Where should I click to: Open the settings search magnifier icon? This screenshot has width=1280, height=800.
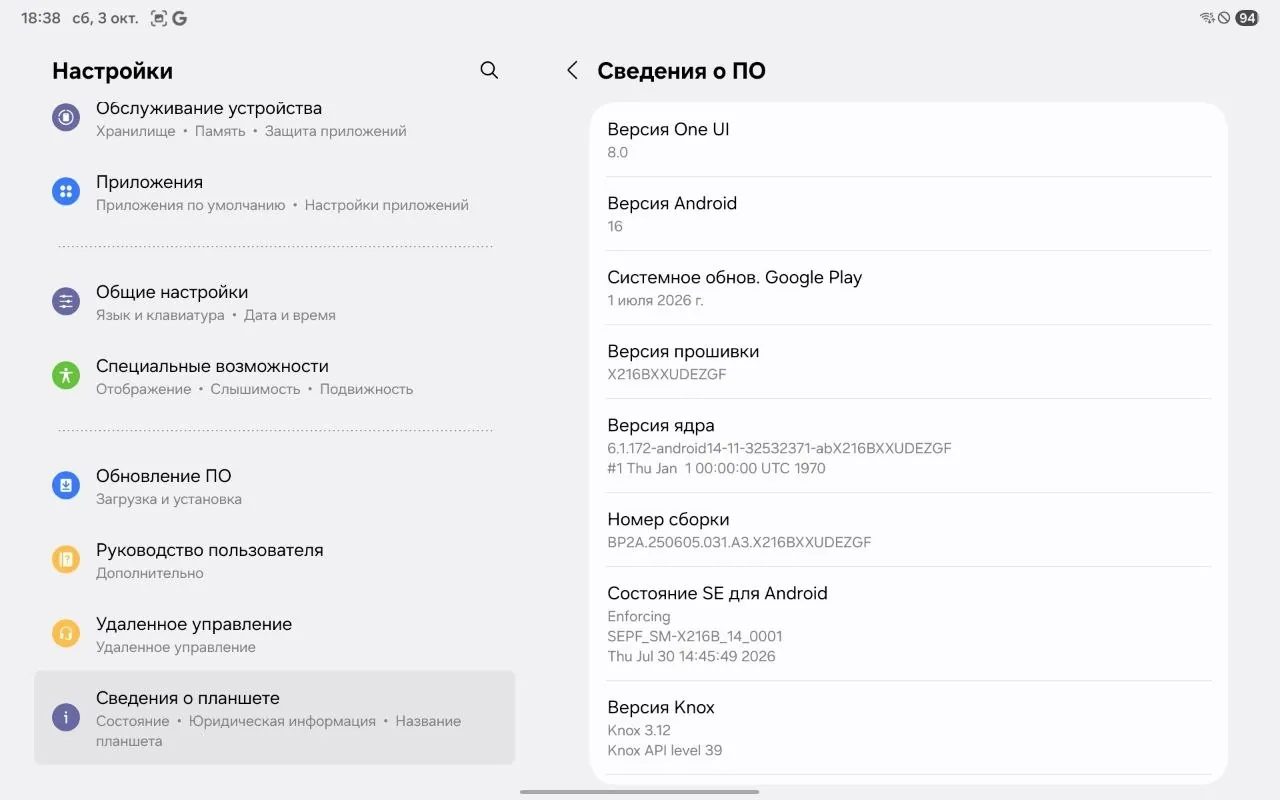(489, 70)
